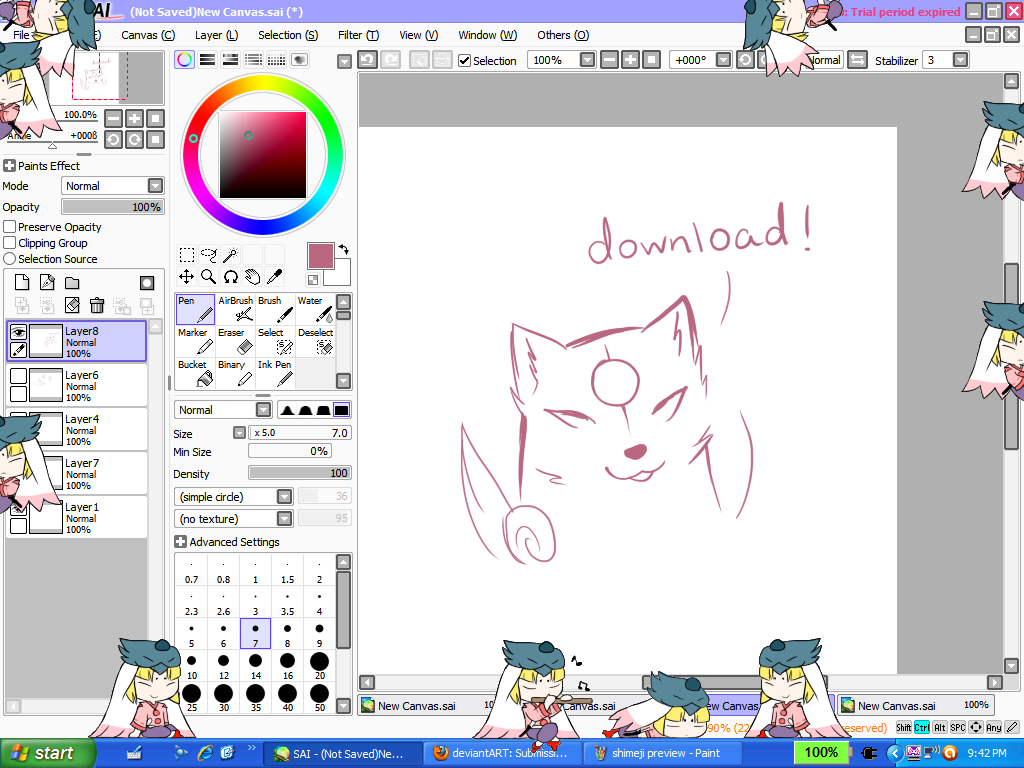
Task: Choose the rectangular selection tool
Action: coord(187,255)
